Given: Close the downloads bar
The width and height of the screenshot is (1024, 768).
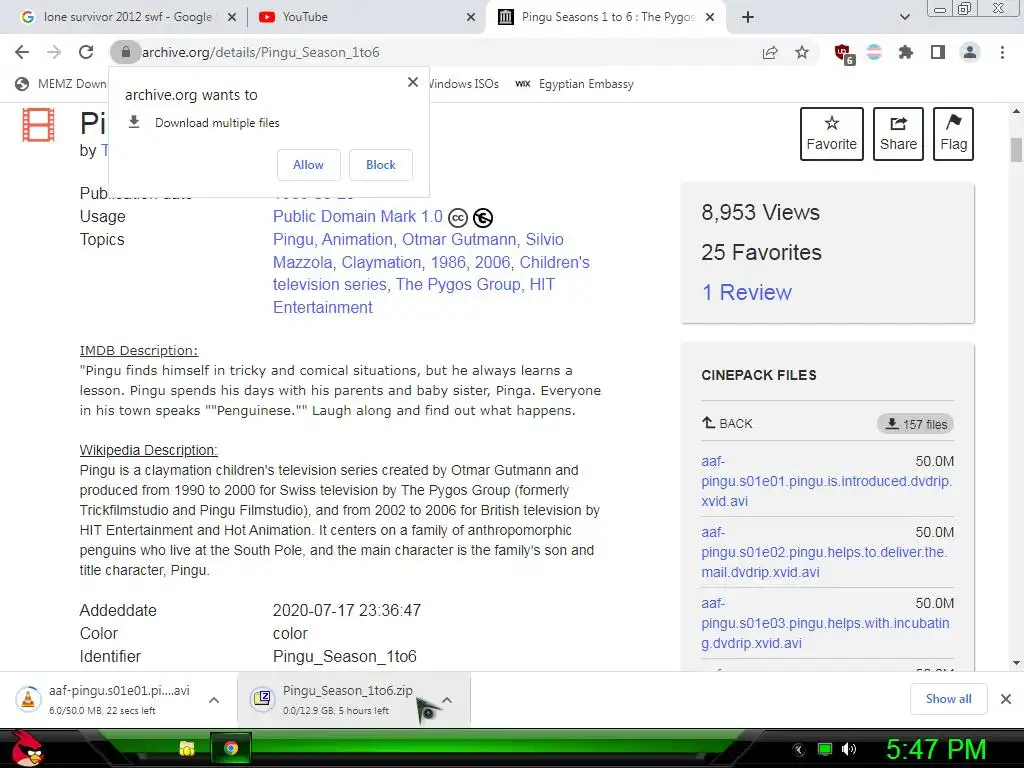Looking at the screenshot, I should 1006,699.
